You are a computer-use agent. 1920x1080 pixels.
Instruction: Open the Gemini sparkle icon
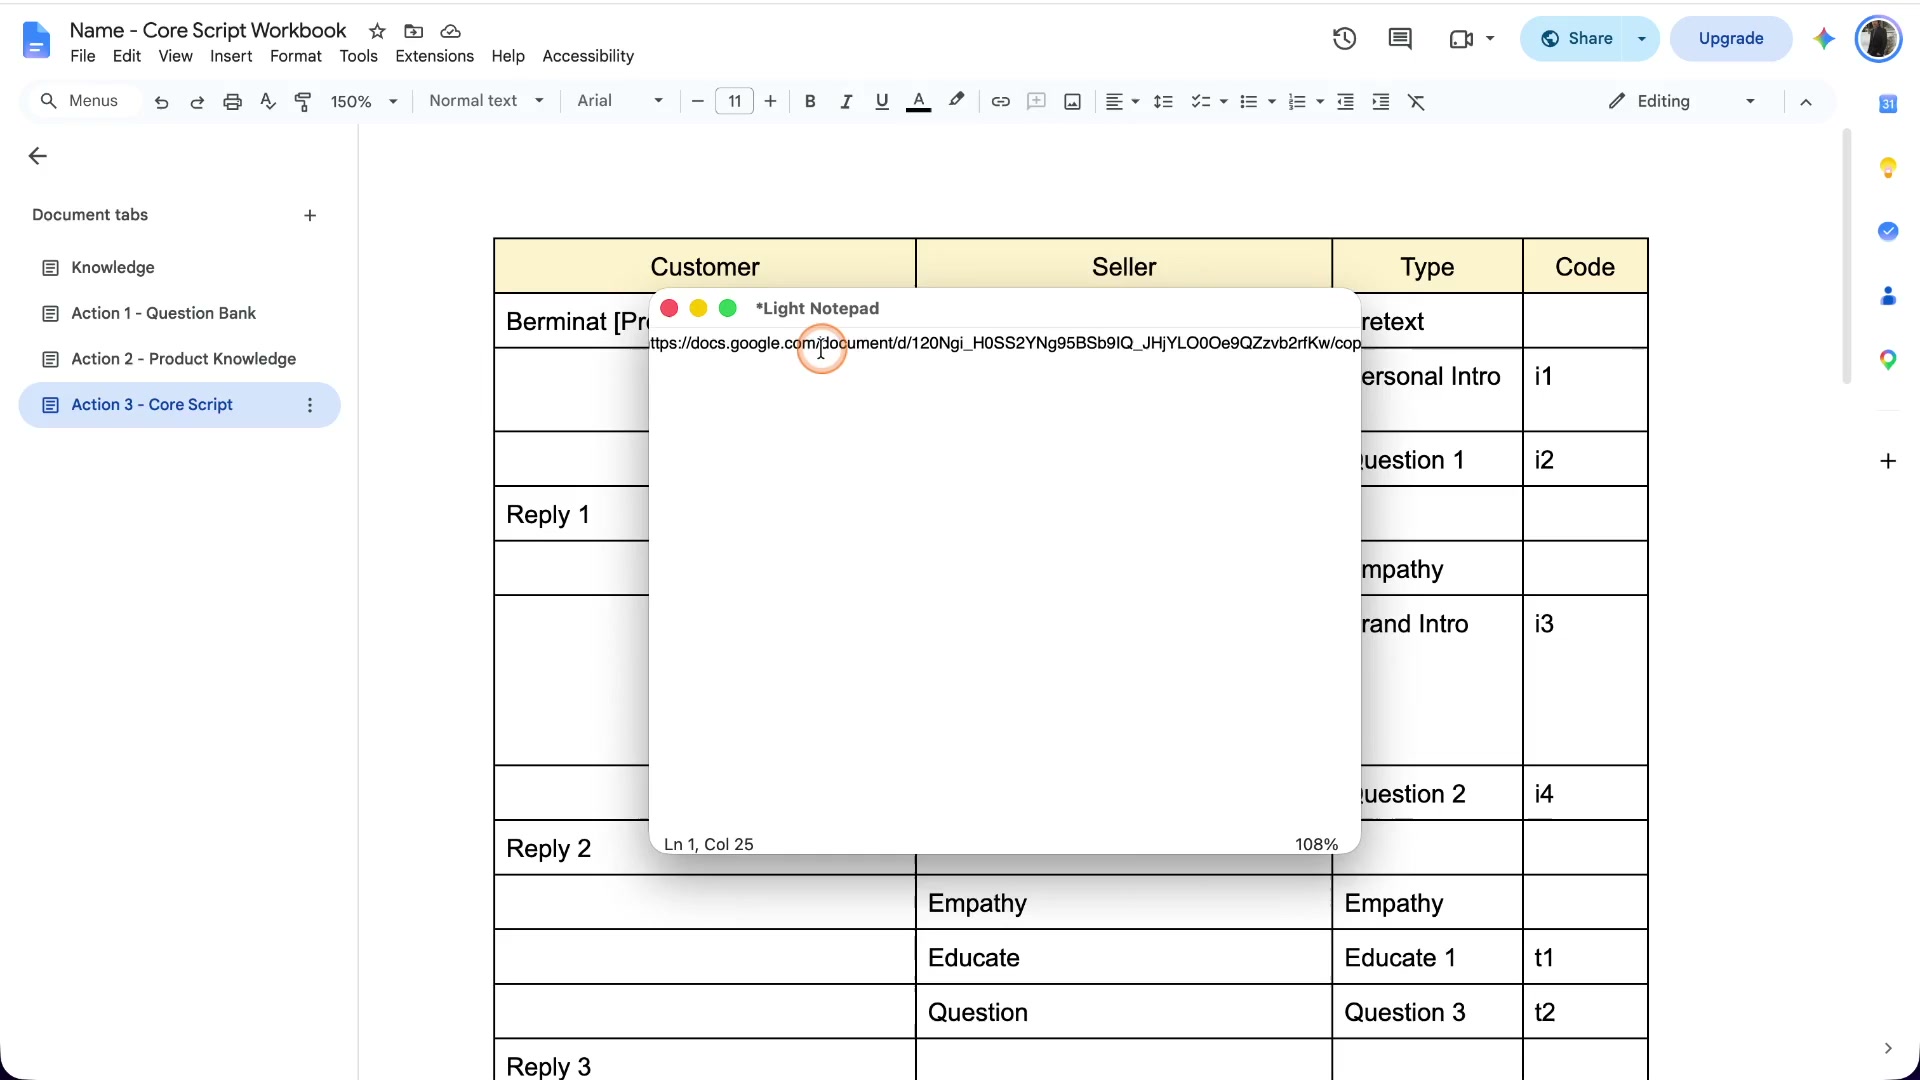[x=1824, y=39]
